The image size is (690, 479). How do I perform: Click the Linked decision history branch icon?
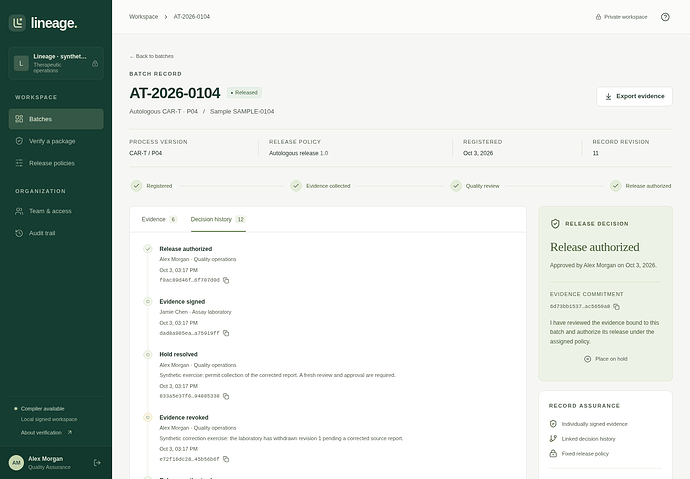pyautogui.click(x=553, y=439)
